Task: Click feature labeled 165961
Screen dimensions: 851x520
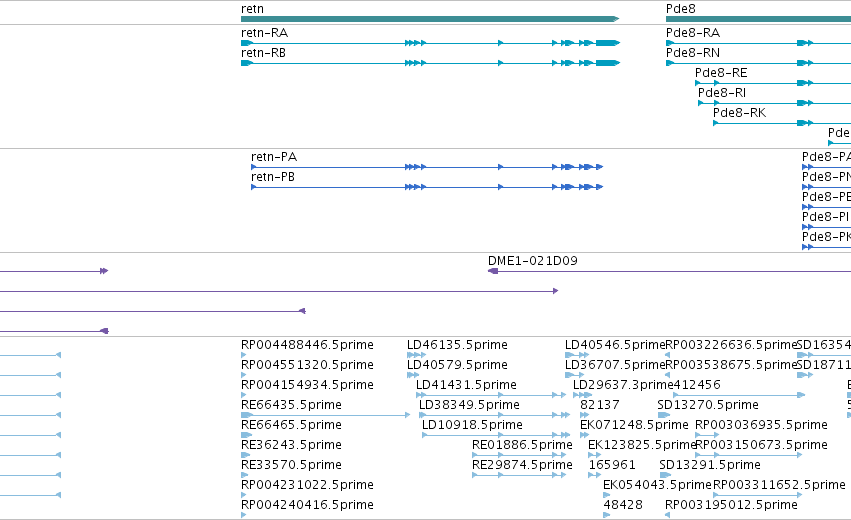Action: [x=612, y=465]
